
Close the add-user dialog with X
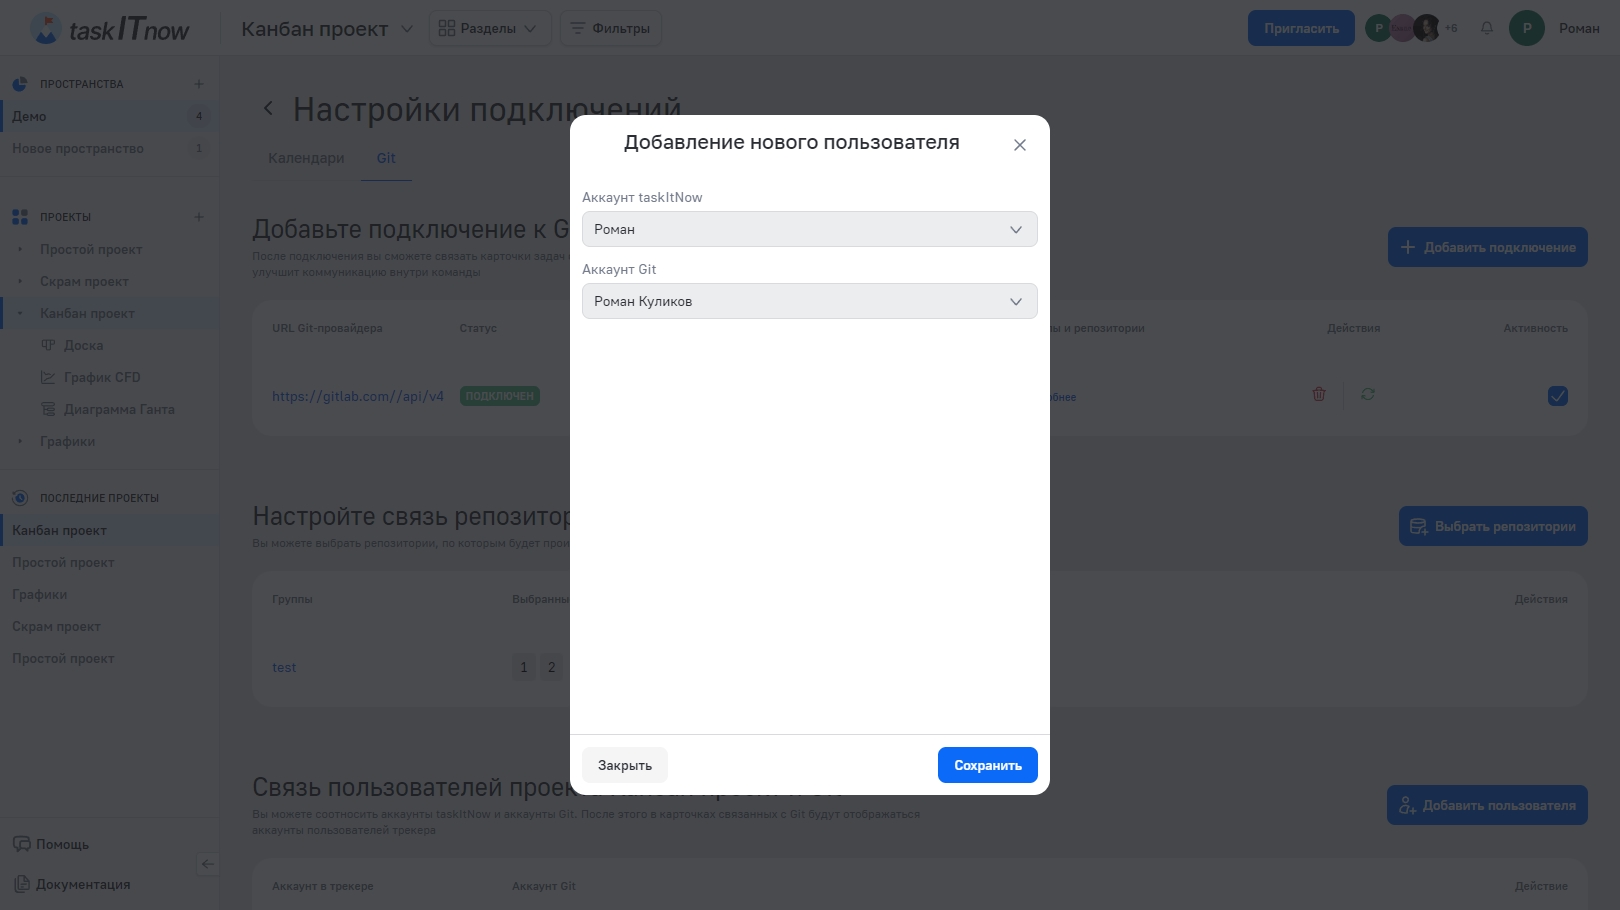tap(1019, 145)
